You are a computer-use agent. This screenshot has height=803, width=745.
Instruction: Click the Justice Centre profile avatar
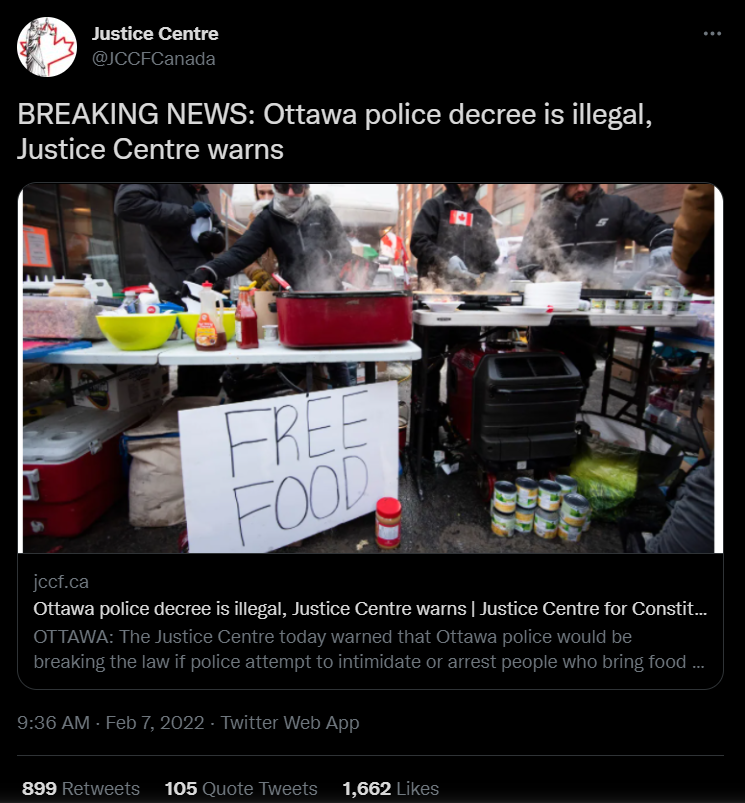click(47, 47)
